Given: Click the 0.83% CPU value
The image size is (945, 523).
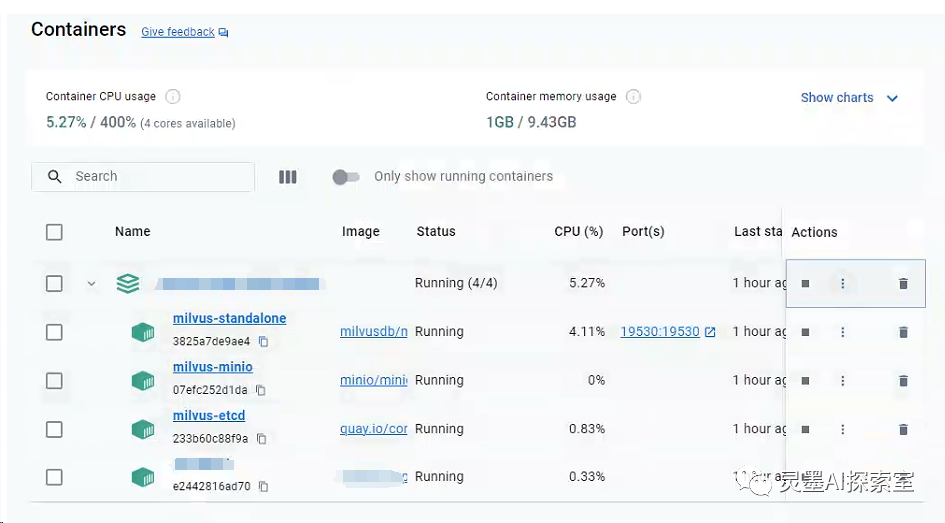Looking at the screenshot, I should click(x=587, y=429).
